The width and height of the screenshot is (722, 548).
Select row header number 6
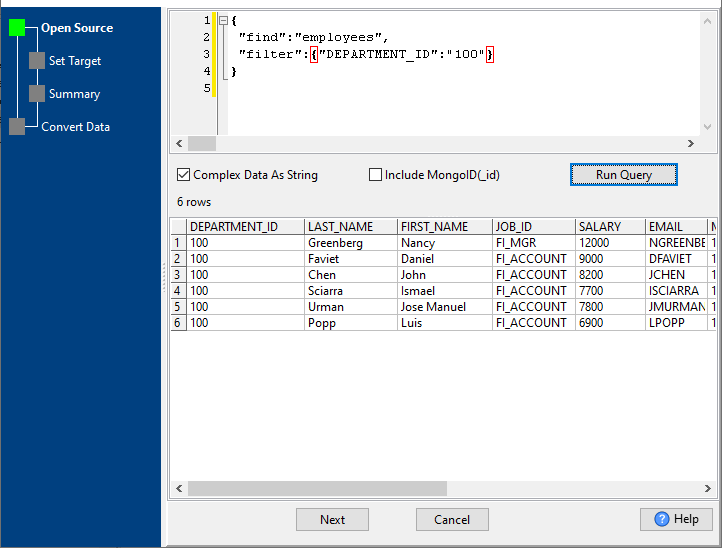(178, 323)
